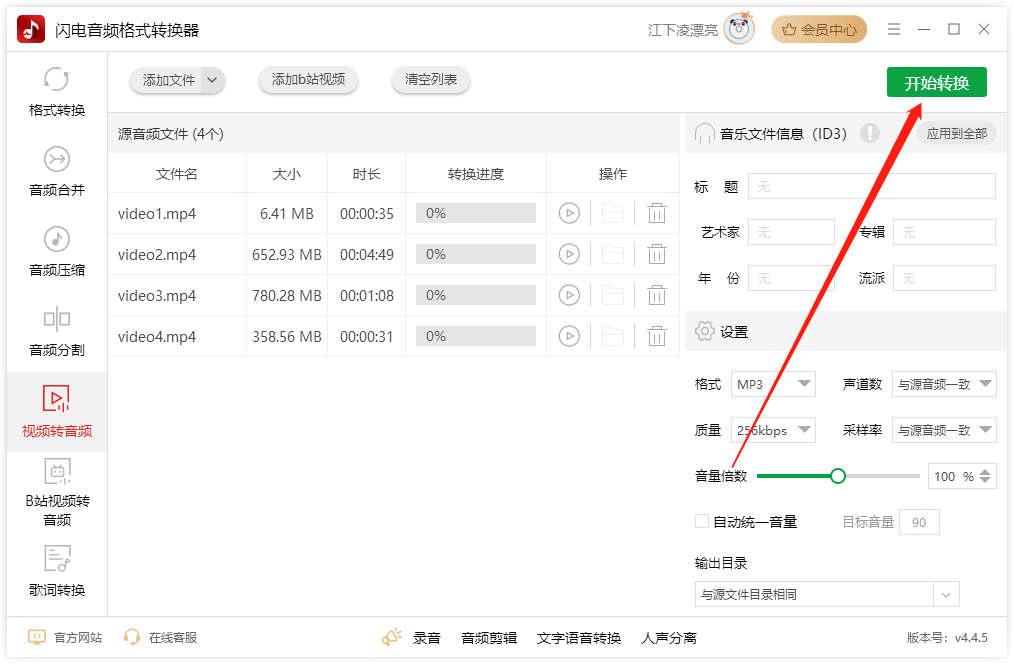The image size is (1014, 664).
Task: Open the 歌词转换 lyrics conversion tab
Action: tap(57, 571)
